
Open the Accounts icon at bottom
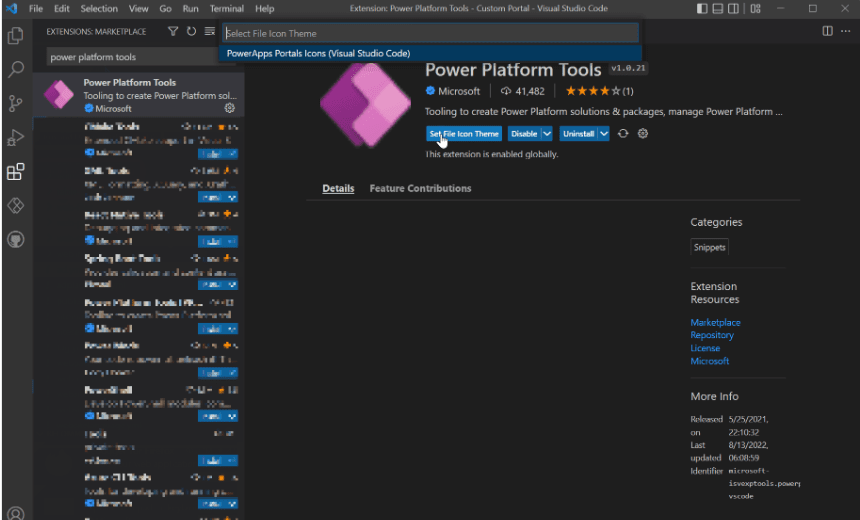(15, 513)
